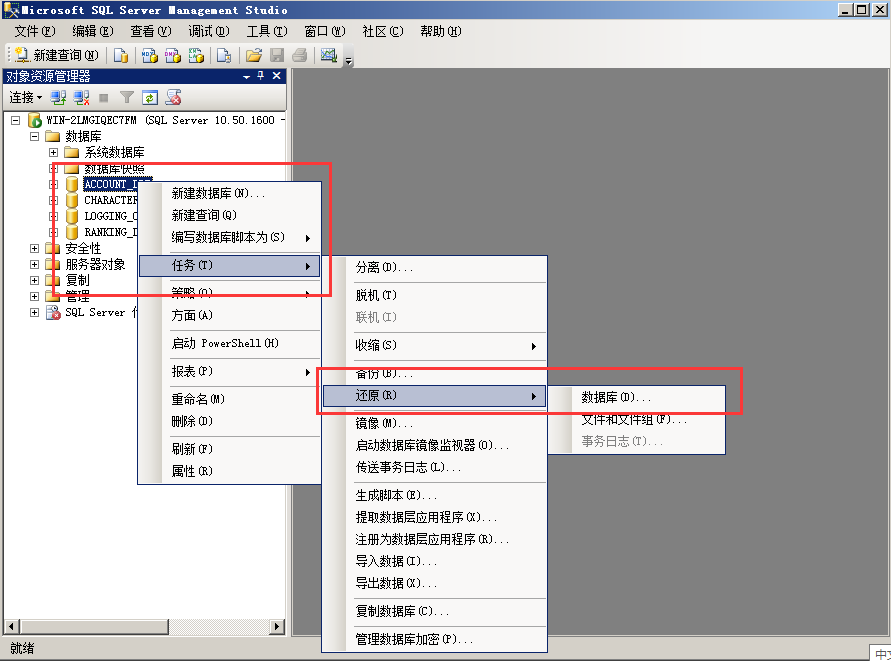Viewport: 891px width, 661px height.
Task: Click the Database Engine Query icon
Action: 120,55
